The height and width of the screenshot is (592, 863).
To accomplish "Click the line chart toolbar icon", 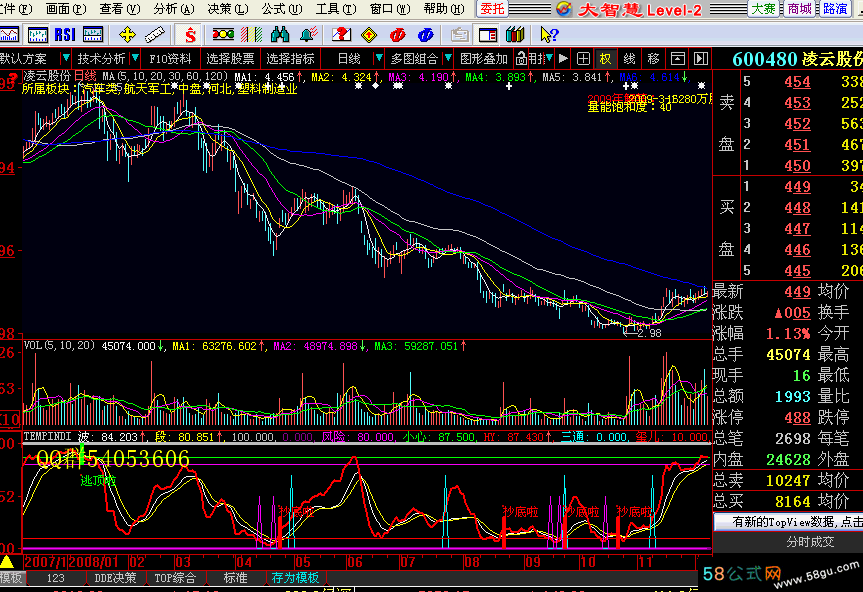I will [9, 35].
